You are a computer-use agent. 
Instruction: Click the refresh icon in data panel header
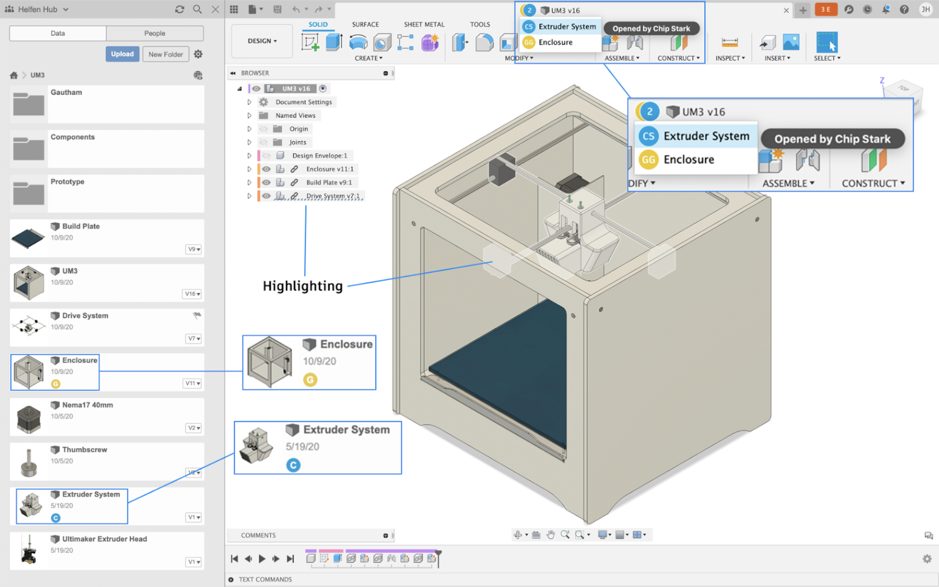point(179,9)
